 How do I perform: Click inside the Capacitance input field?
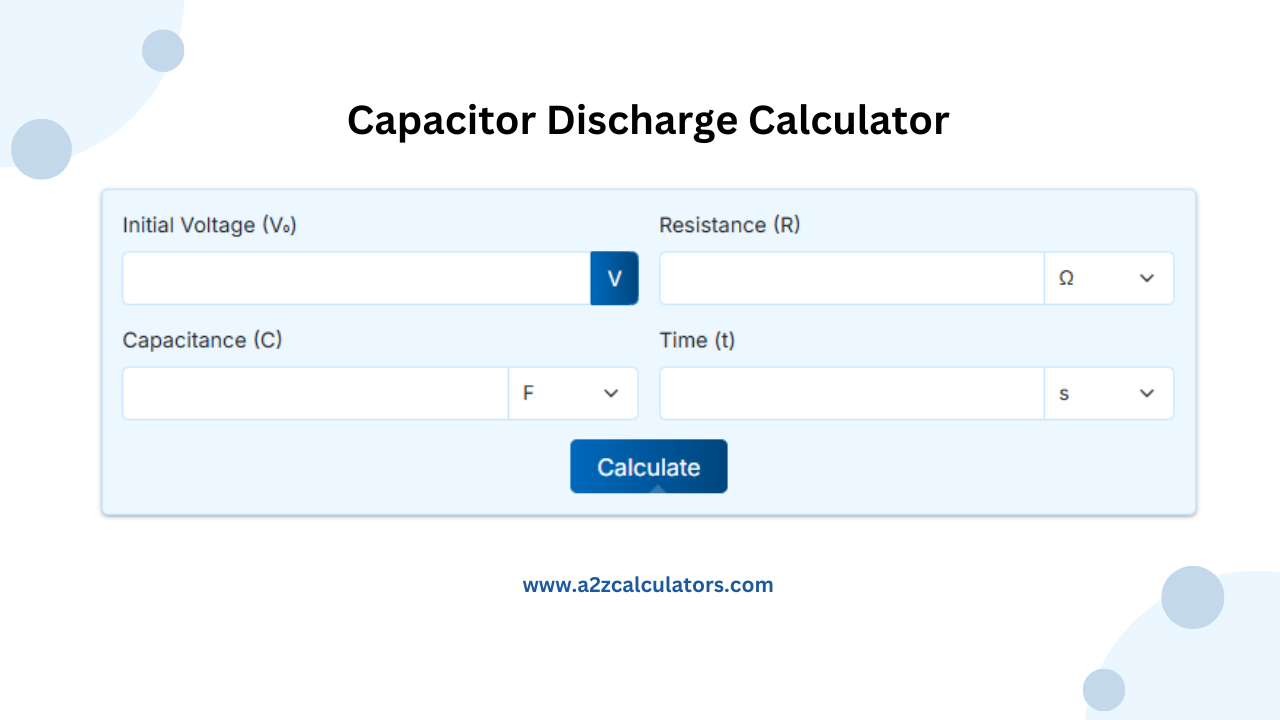pos(315,393)
